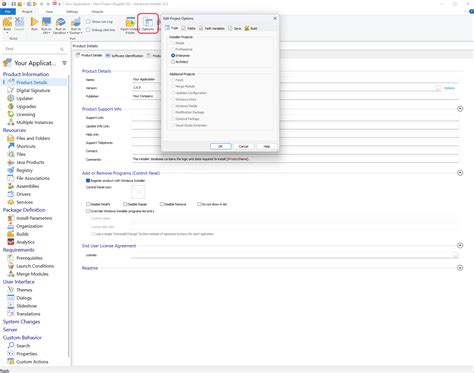Check Do not show in list

(x=199, y=204)
